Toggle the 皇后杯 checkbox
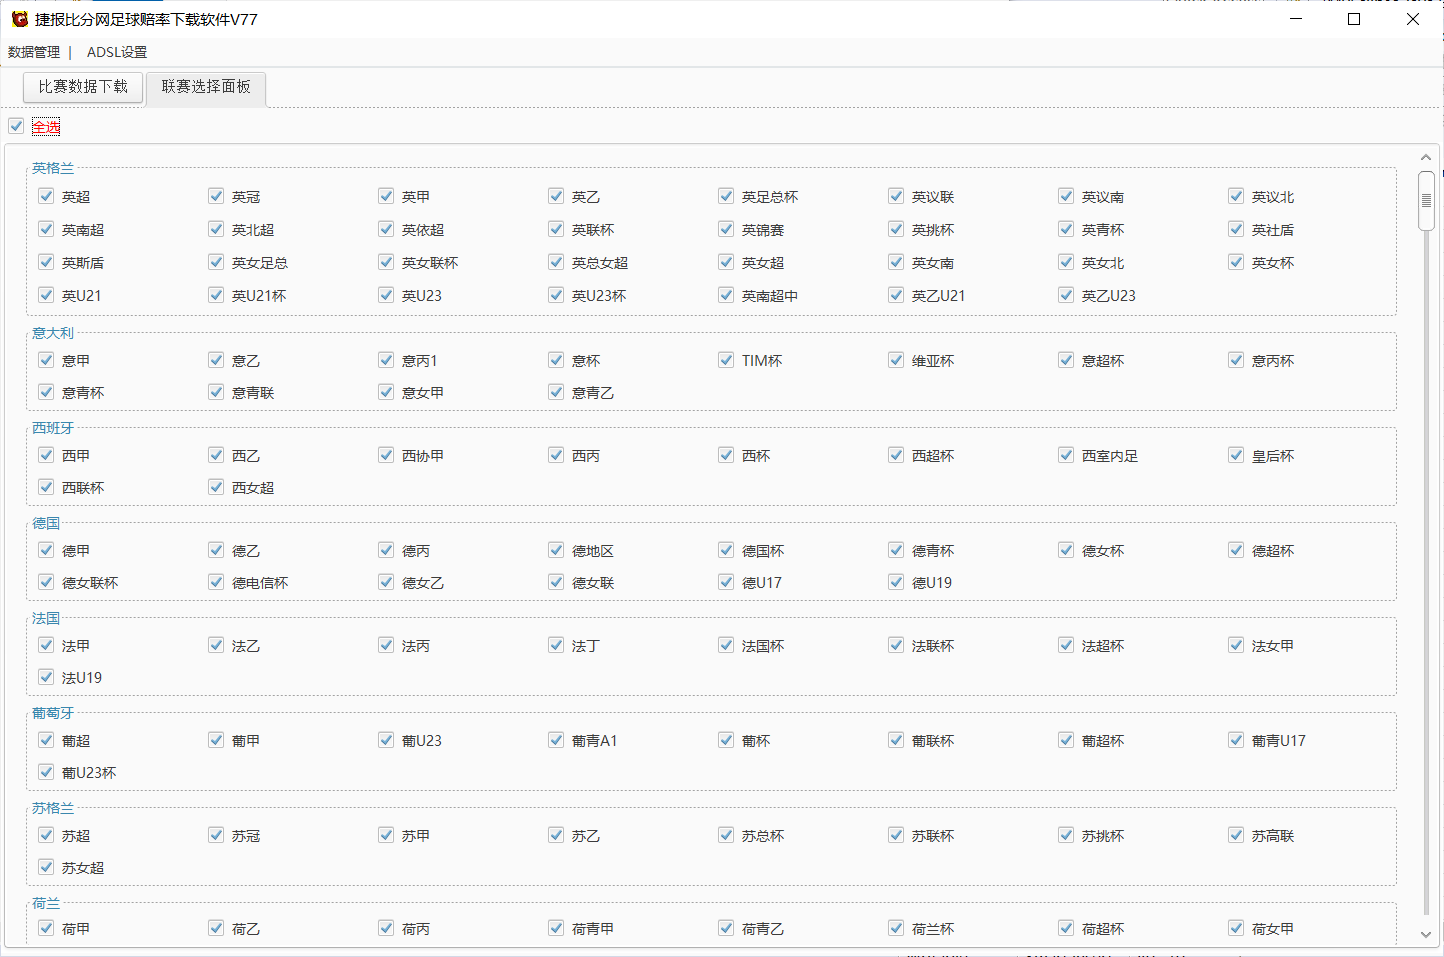Image resolution: width=1444 pixels, height=957 pixels. pos(1236,455)
